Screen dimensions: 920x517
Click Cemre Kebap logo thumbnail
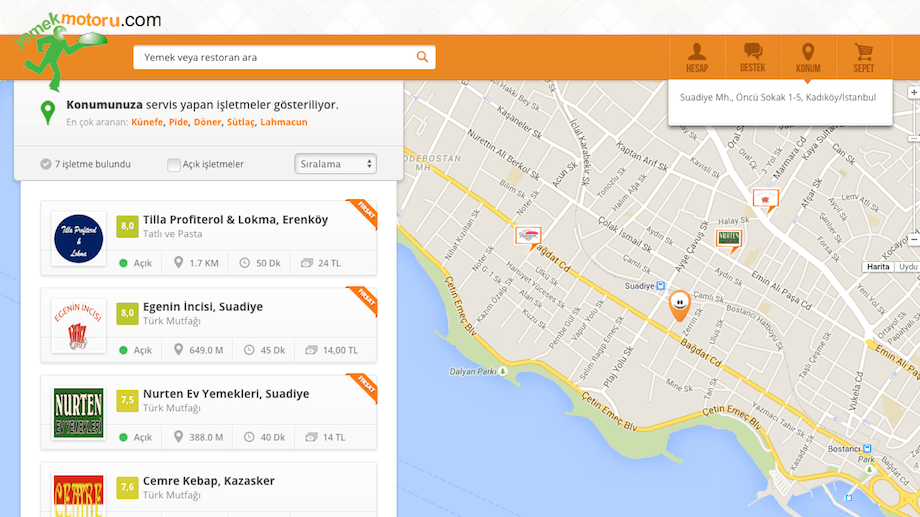click(79, 496)
